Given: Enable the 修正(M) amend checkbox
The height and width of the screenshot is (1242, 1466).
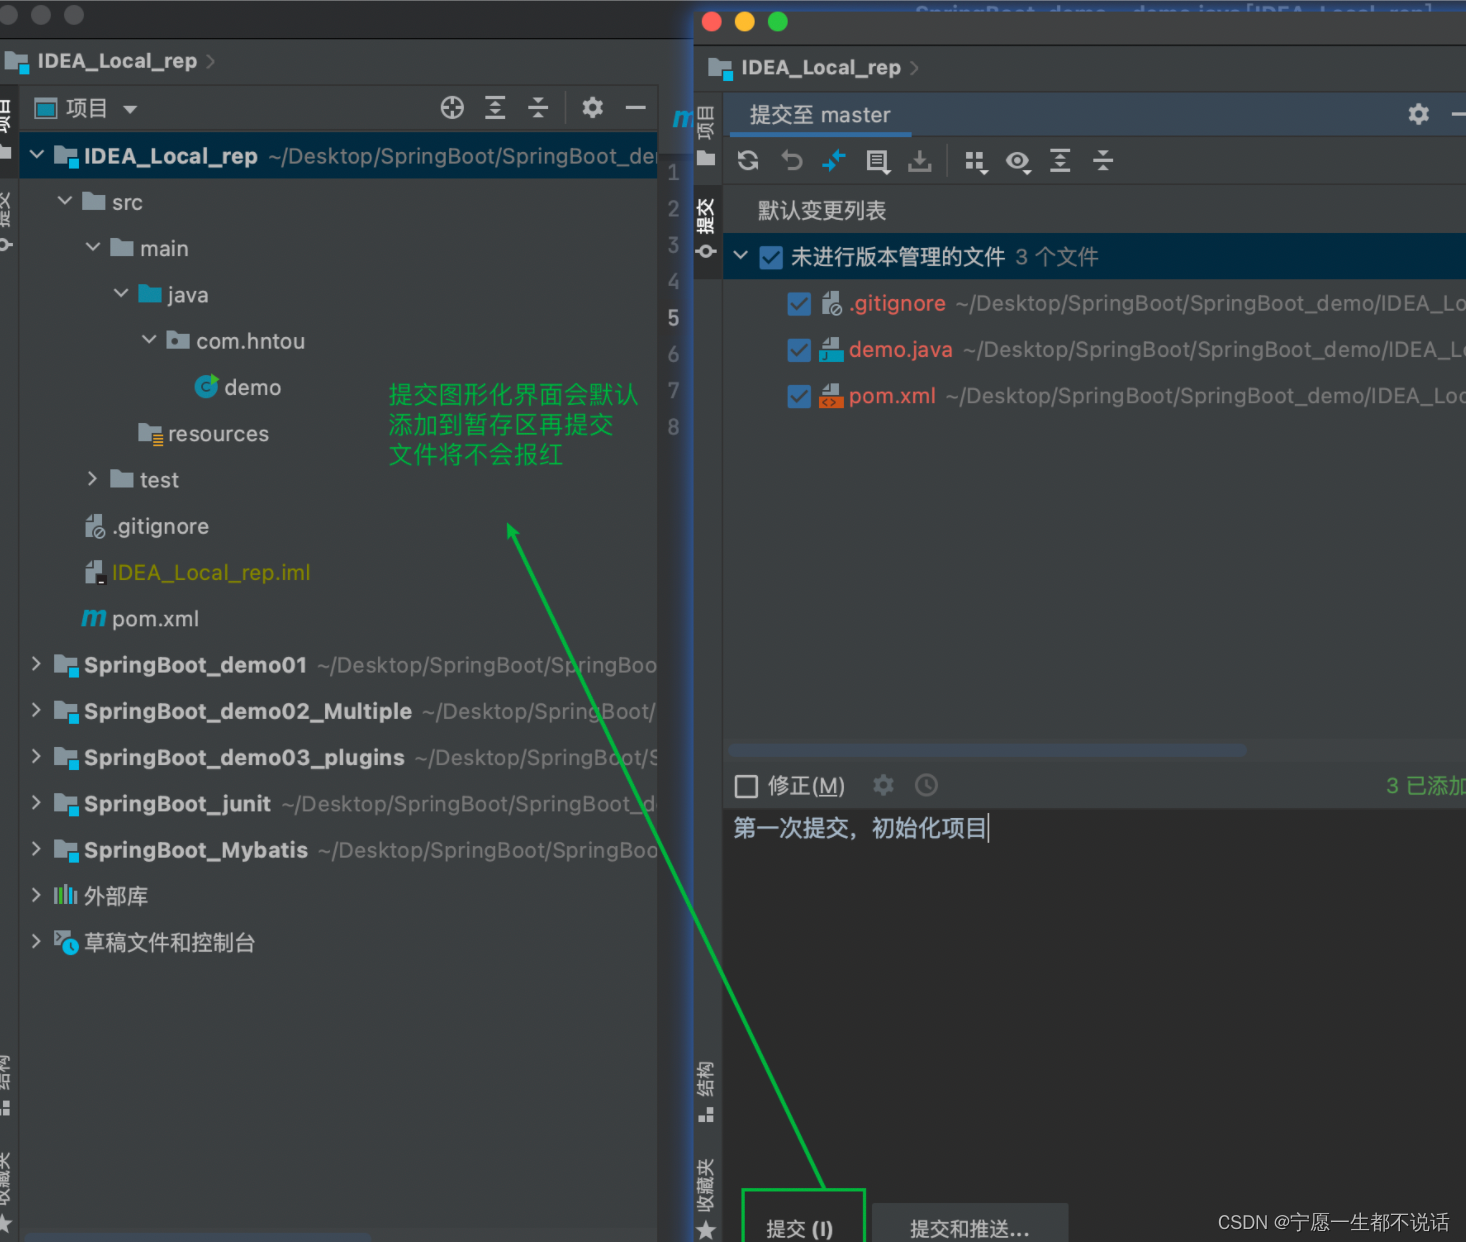Looking at the screenshot, I should [746, 786].
